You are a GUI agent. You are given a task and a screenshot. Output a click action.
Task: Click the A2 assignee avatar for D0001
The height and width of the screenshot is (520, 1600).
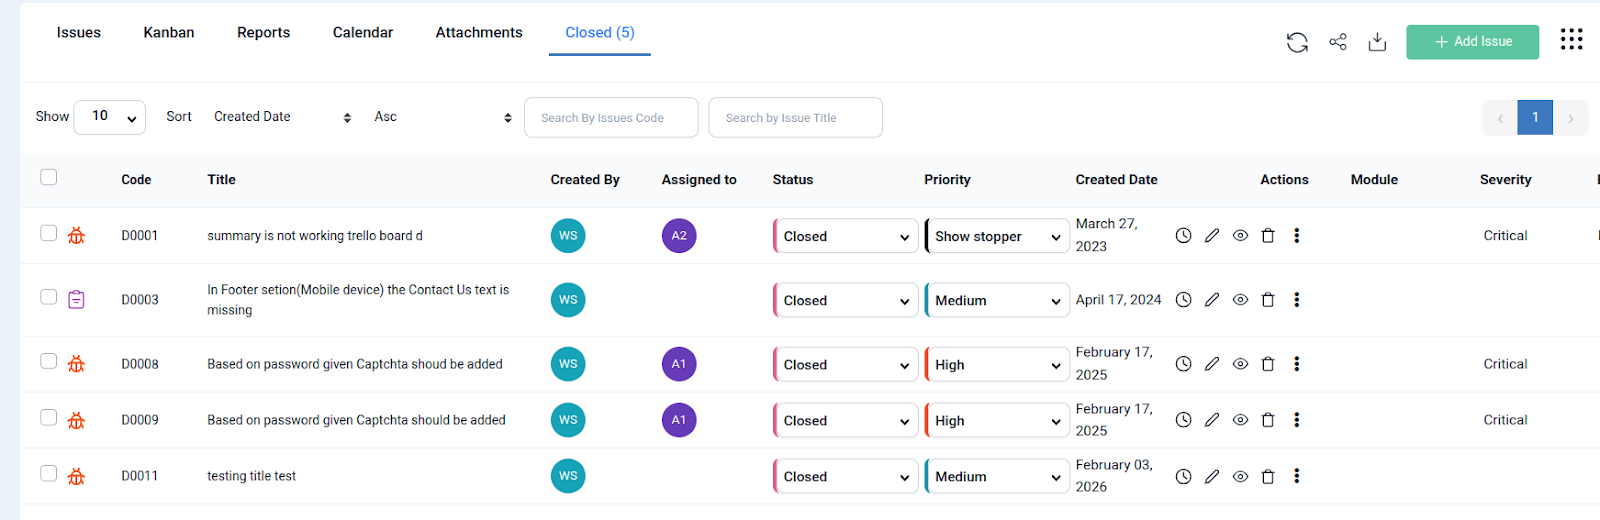[x=679, y=236]
